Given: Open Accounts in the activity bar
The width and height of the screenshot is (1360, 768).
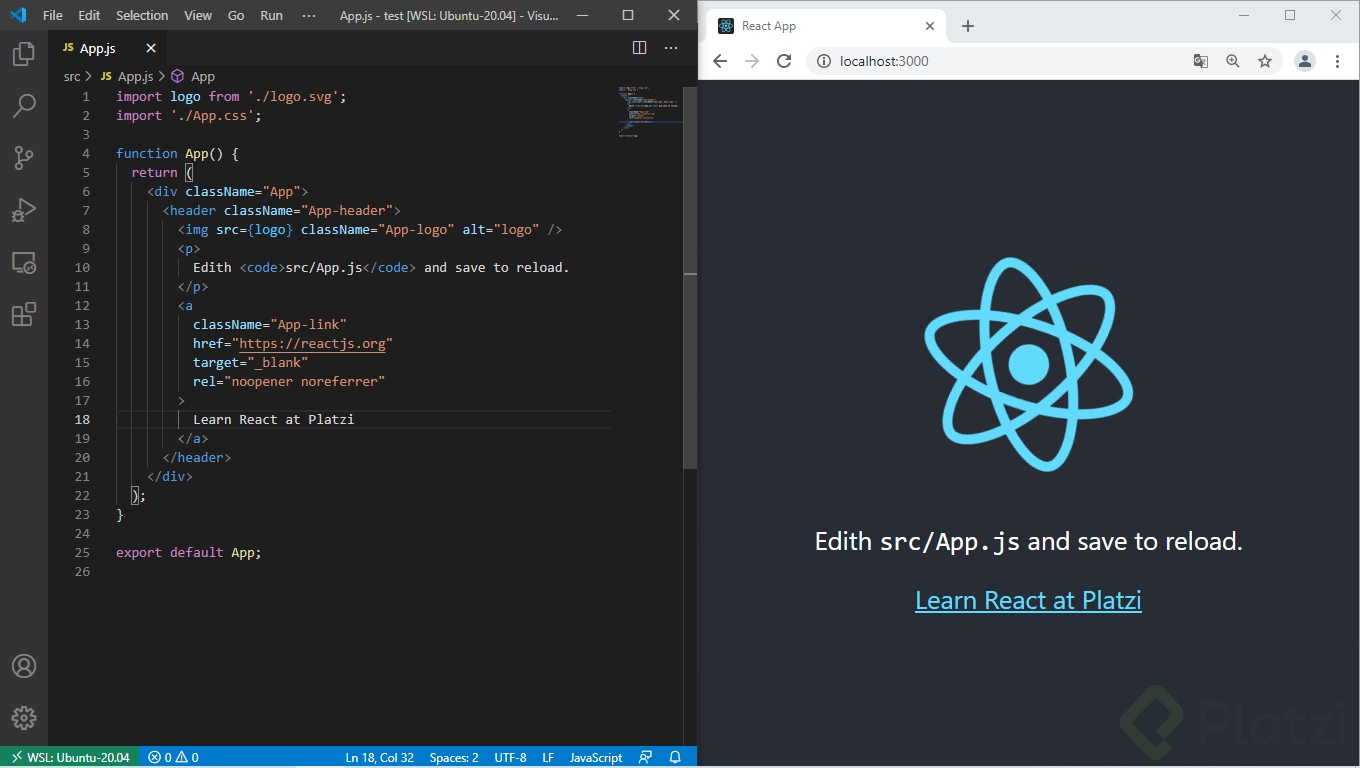Looking at the screenshot, I should [23, 665].
